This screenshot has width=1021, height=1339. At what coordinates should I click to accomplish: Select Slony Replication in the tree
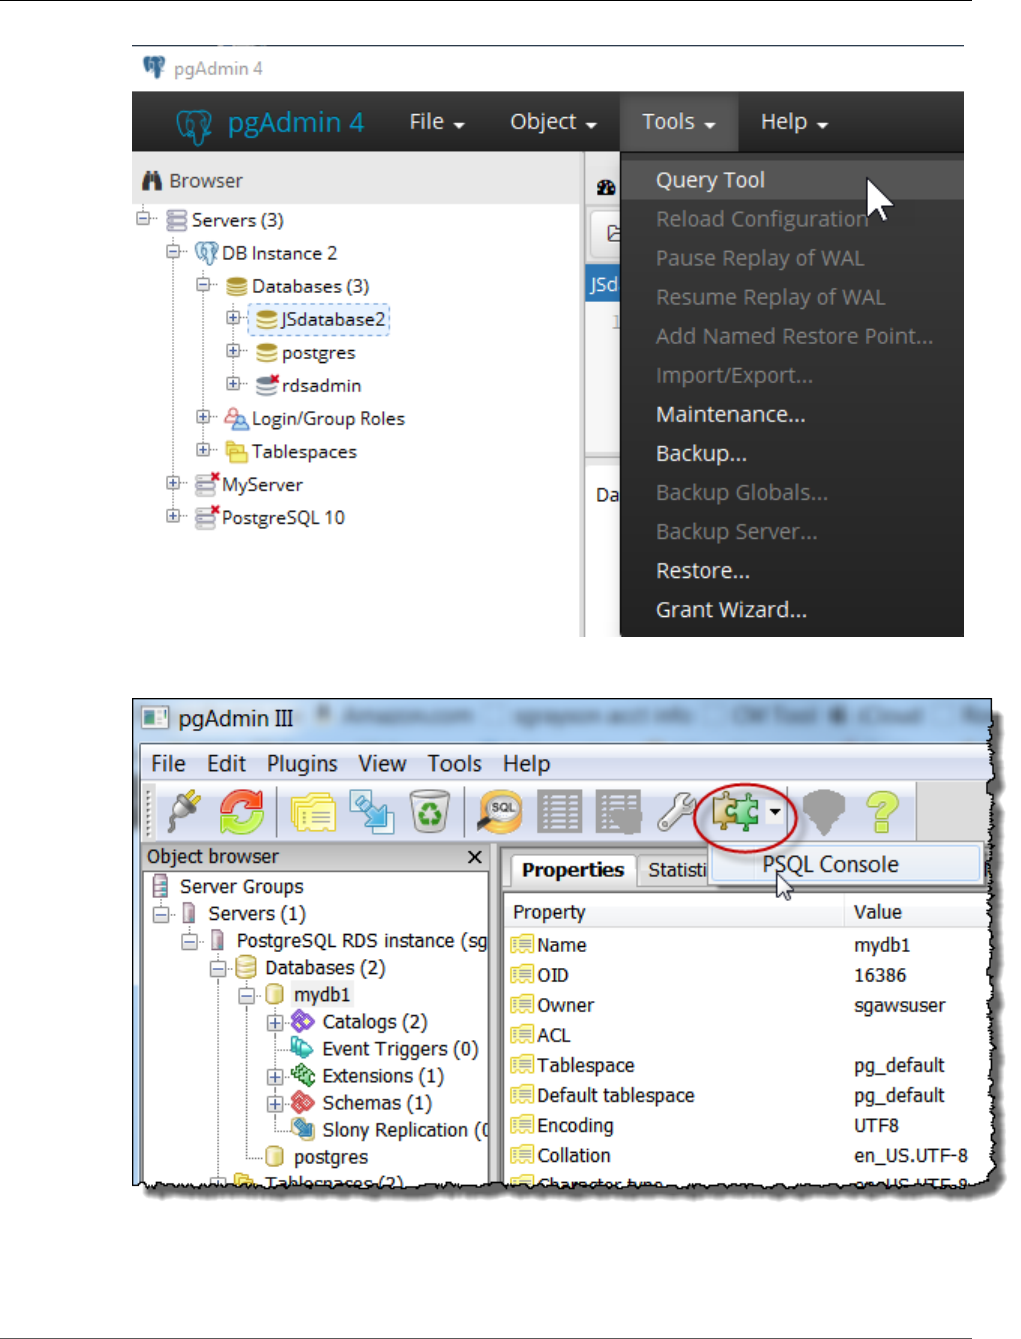(404, 1129)
